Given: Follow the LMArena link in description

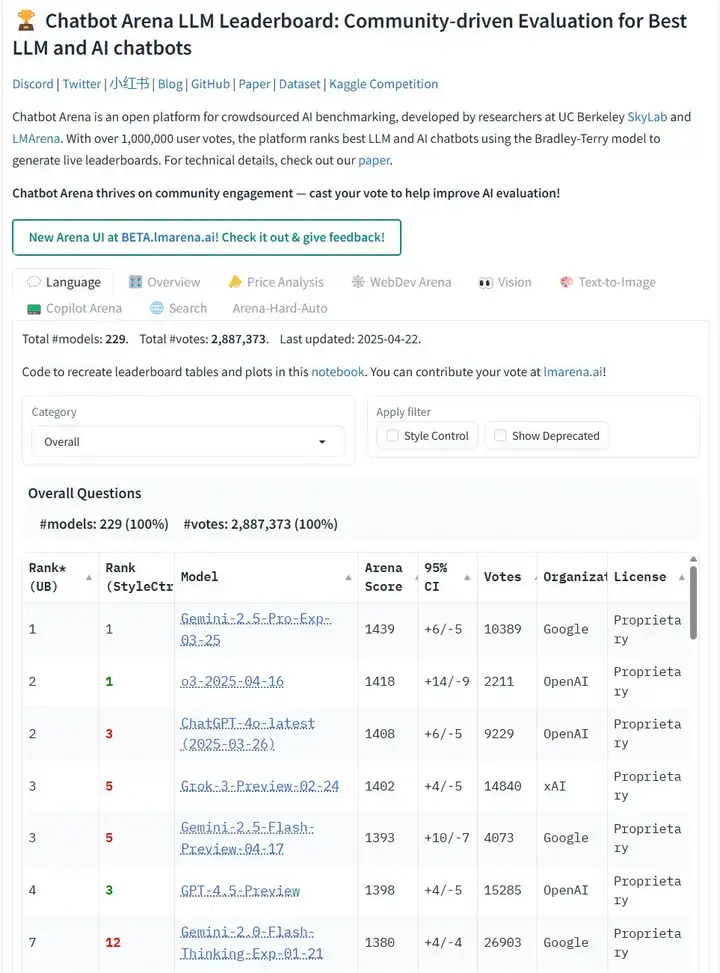Looking at the screenshot, I should [x=36, y=138].
